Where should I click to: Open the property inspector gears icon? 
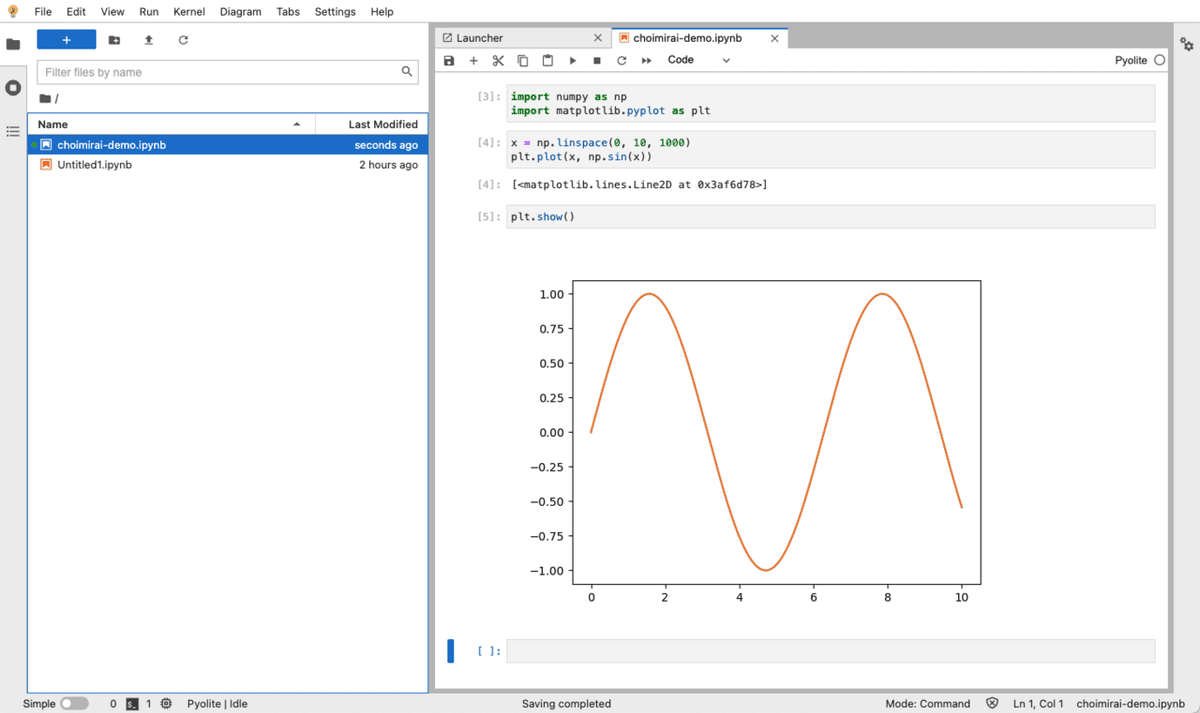1186,45
